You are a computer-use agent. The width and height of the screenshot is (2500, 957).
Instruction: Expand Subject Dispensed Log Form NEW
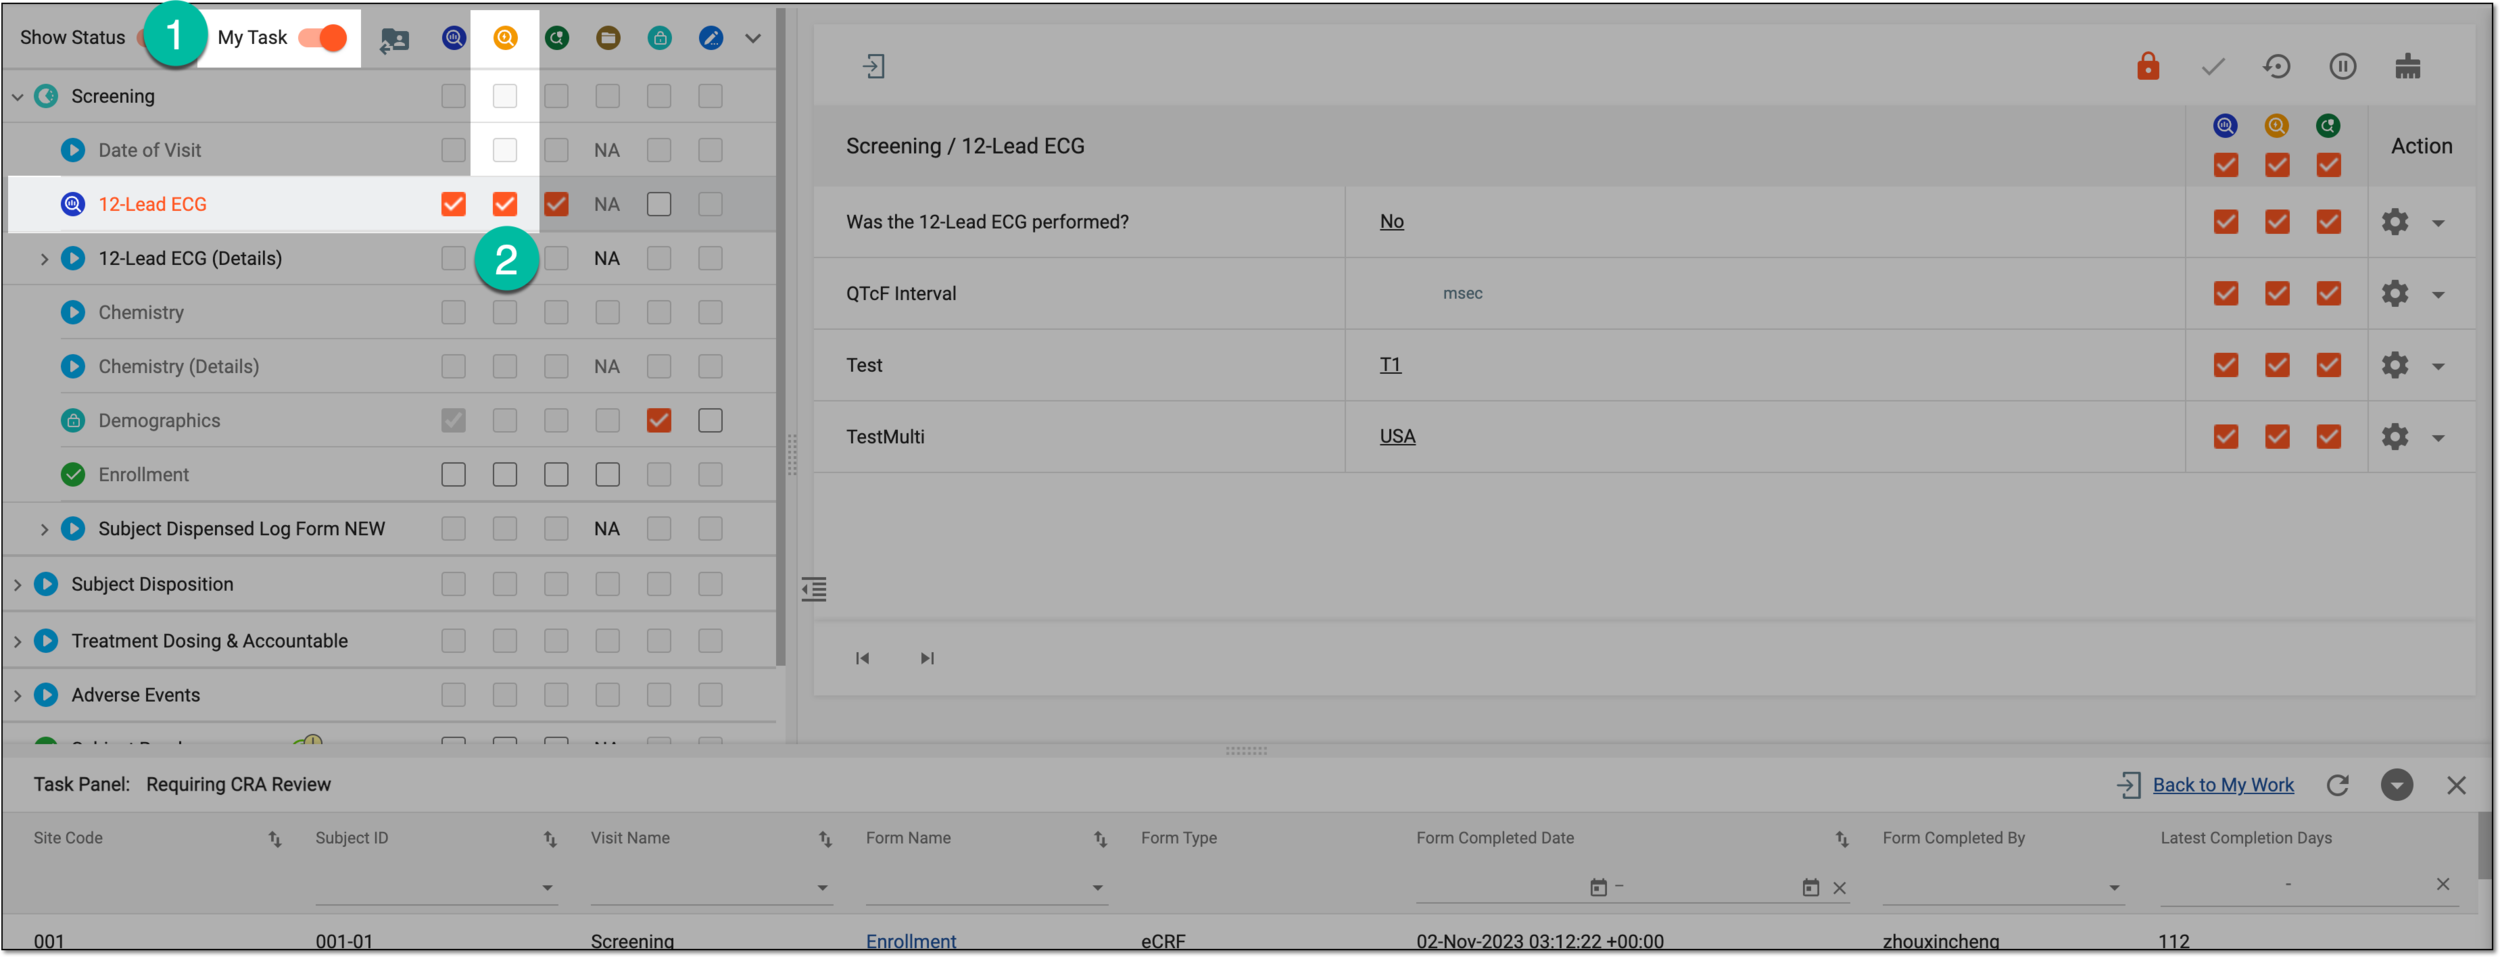44,529
